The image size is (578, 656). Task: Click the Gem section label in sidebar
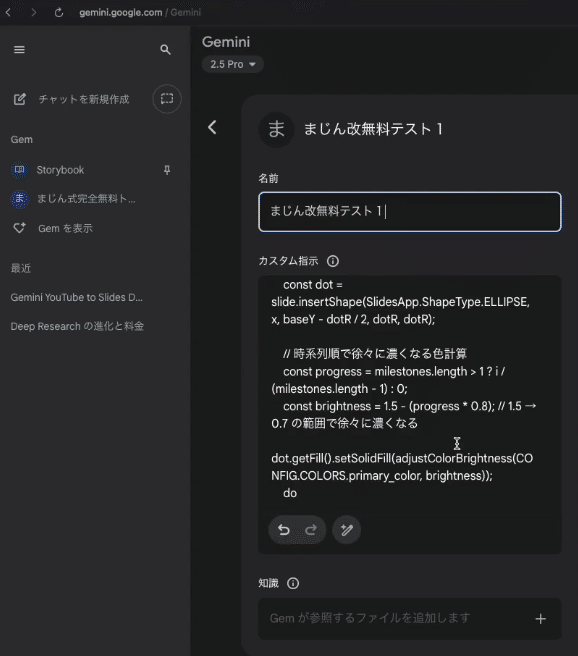22,140
